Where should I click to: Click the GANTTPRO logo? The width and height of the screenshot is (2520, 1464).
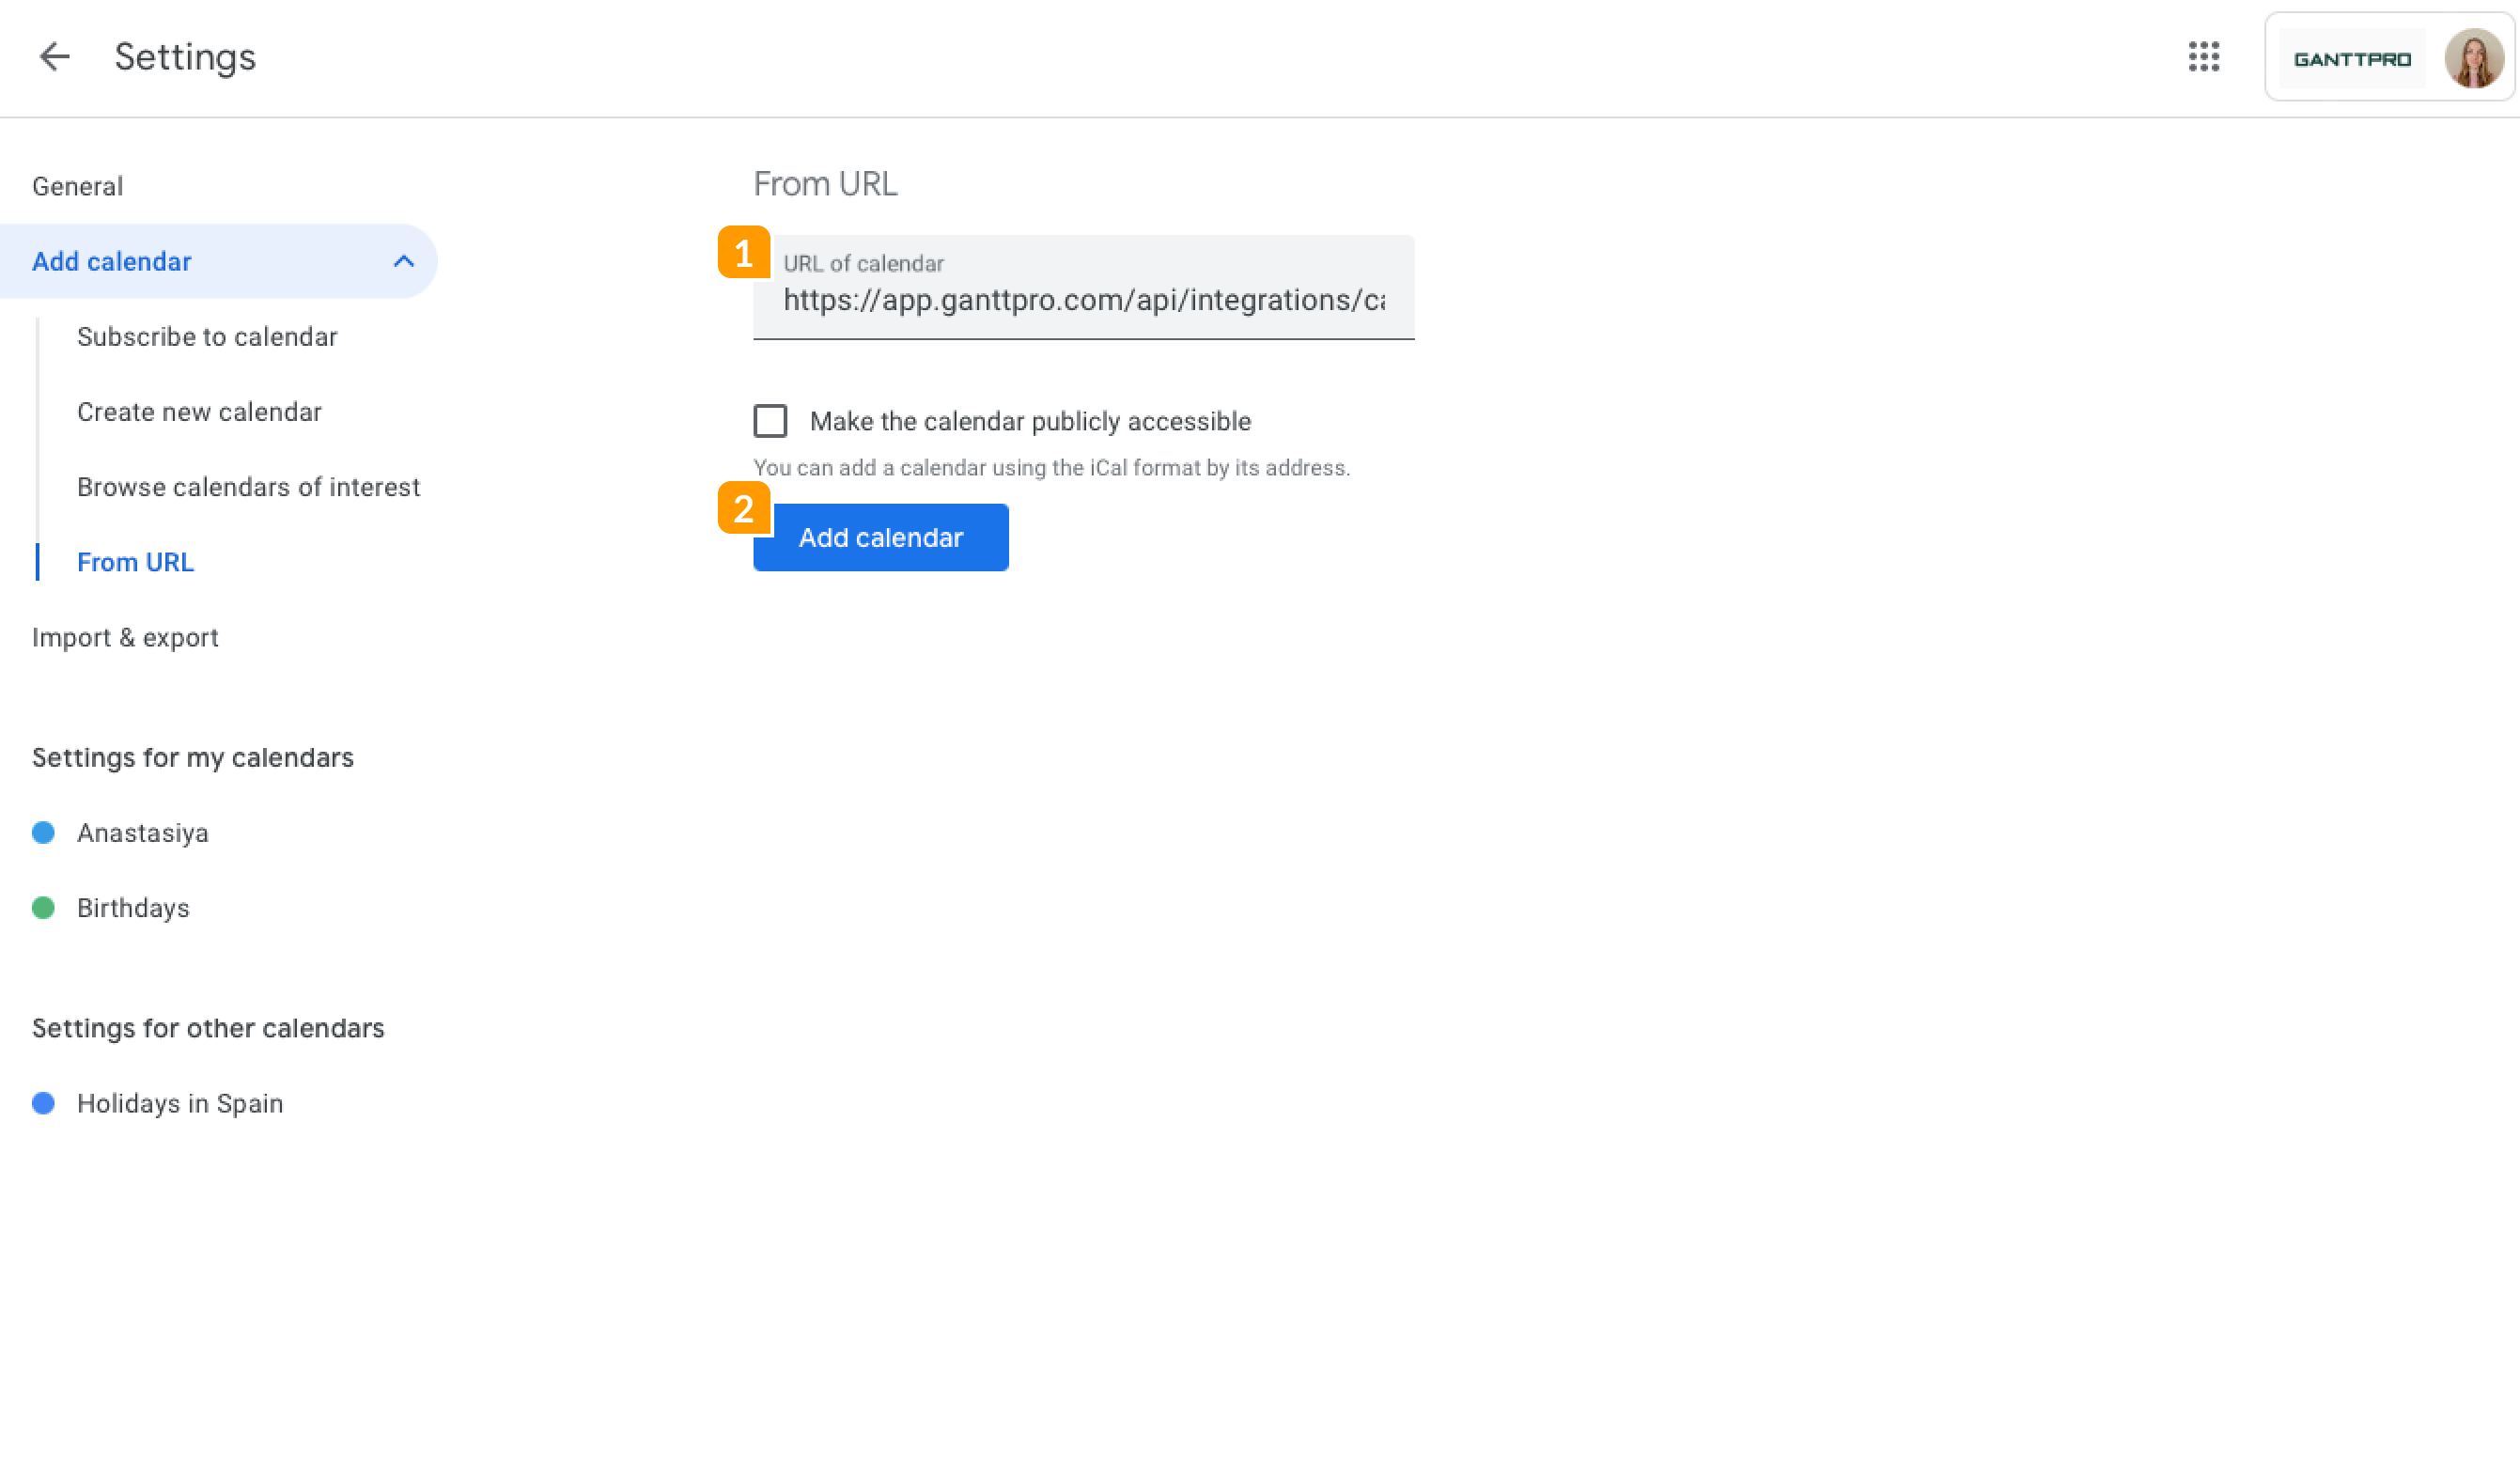(2352, 57)
